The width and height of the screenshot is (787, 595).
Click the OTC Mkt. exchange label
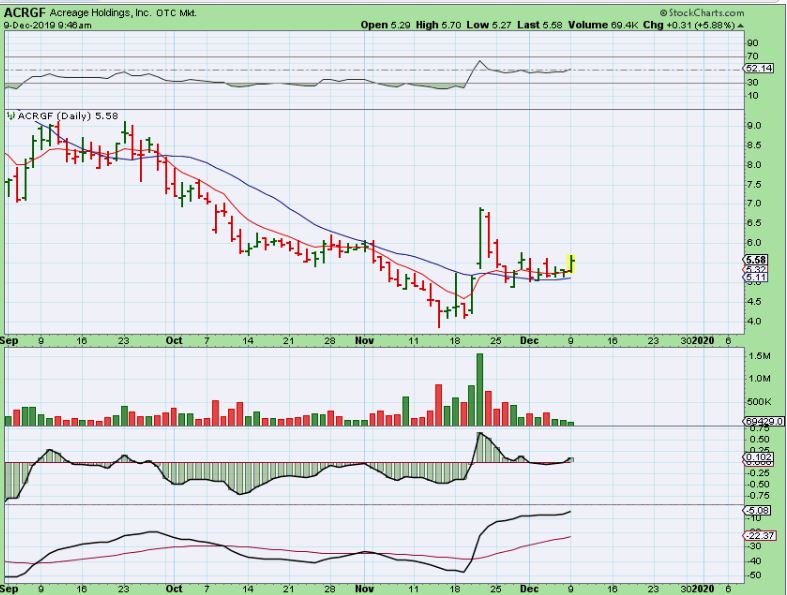pos(176,14)
